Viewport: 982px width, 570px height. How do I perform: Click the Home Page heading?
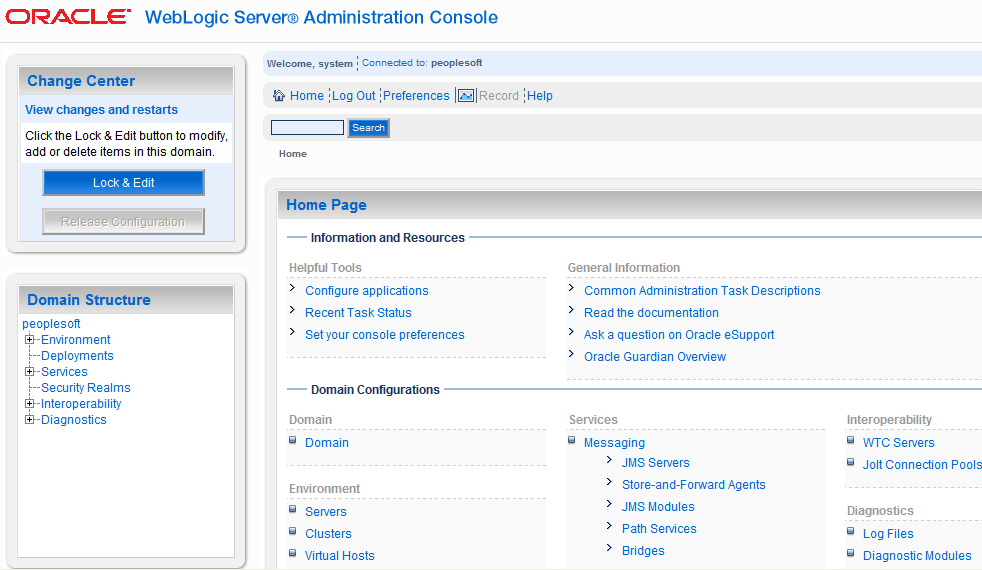[326, 205]
